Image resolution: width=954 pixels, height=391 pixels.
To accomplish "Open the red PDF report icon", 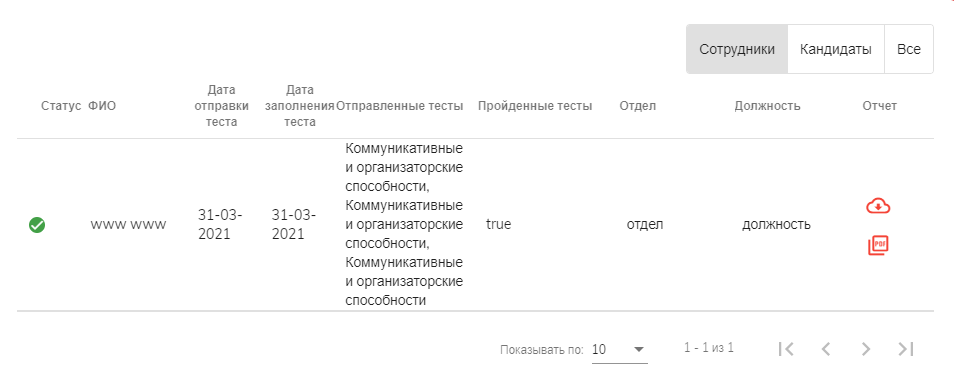I will (x=878, y=246).
